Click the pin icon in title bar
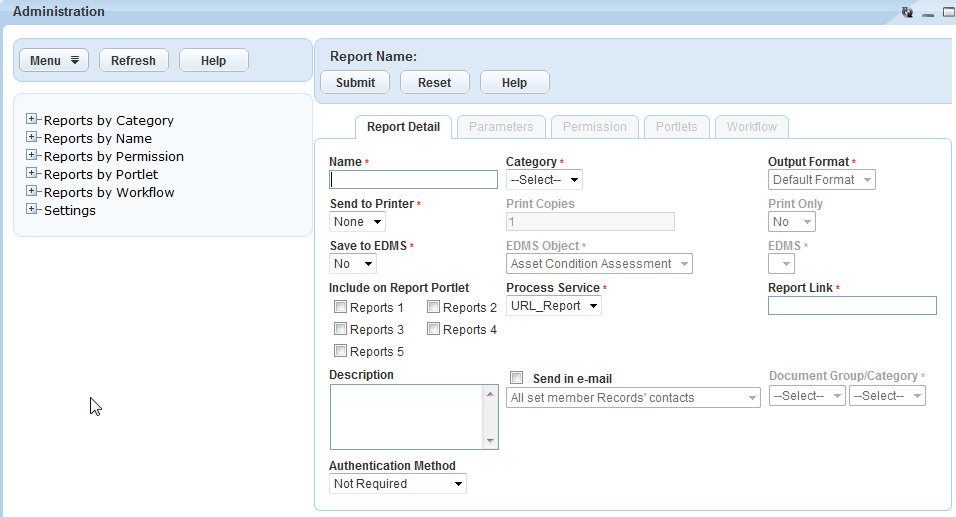 (x=907, y=12)
